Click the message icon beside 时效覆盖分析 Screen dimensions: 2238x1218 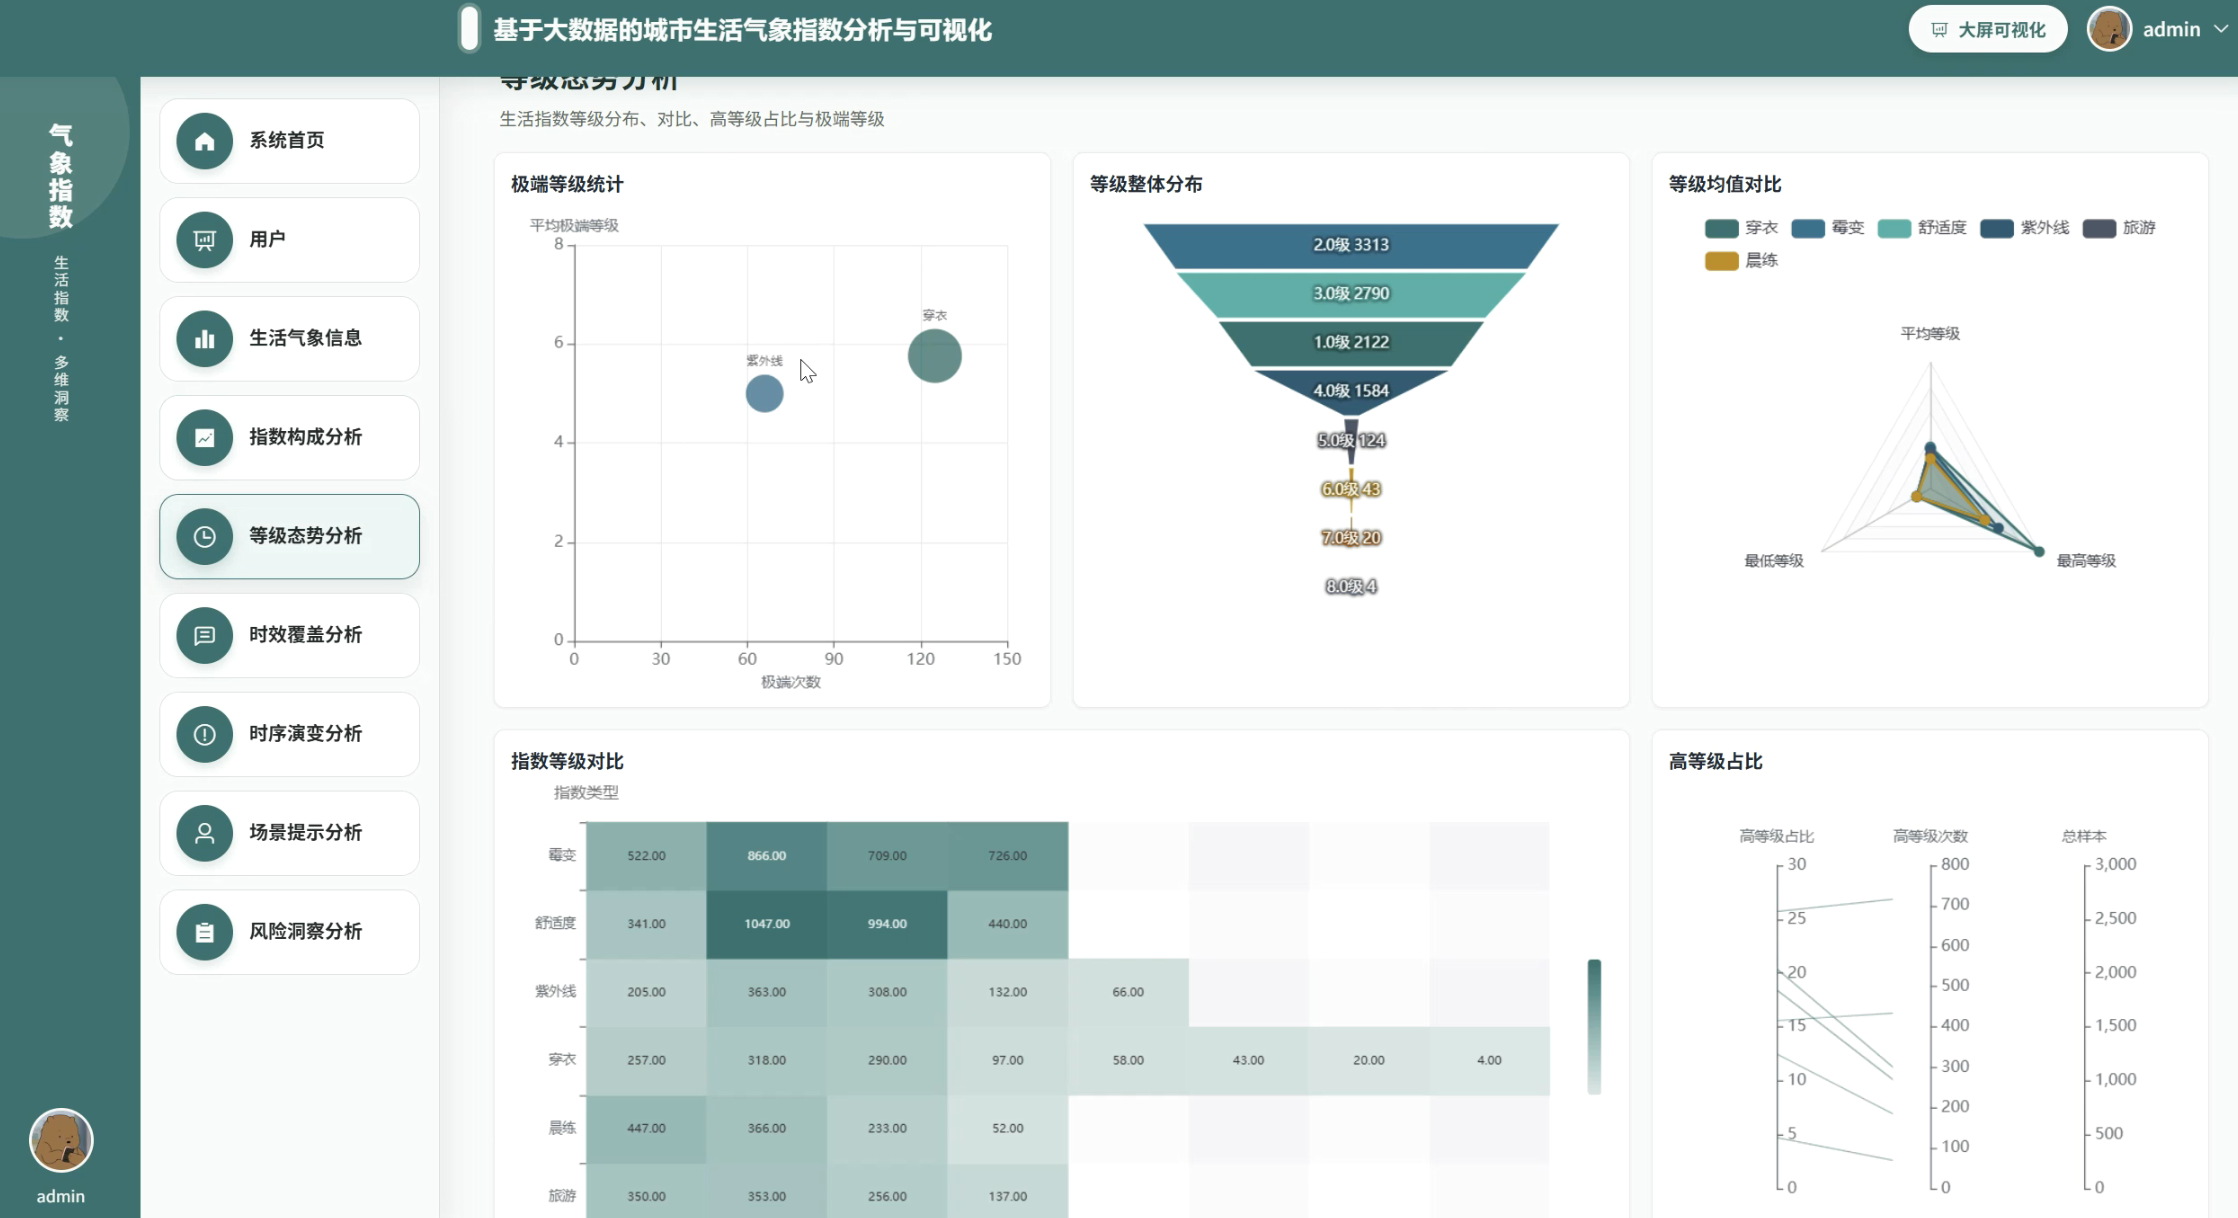pos(204,636)
